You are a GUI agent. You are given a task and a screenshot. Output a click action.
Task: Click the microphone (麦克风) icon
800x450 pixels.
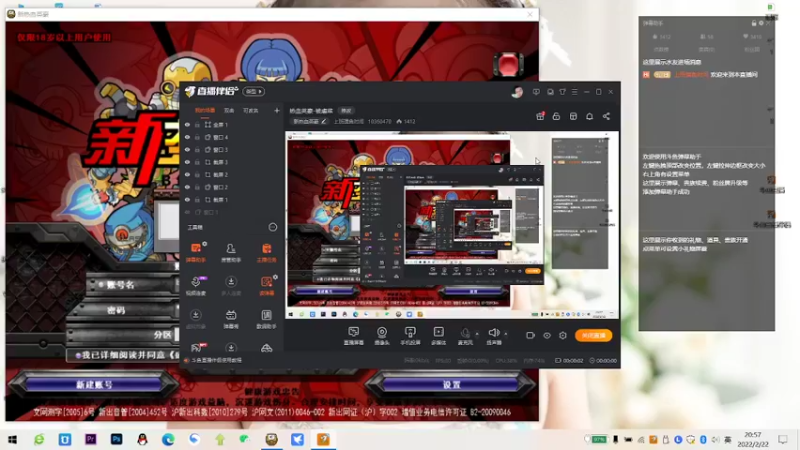465,333
